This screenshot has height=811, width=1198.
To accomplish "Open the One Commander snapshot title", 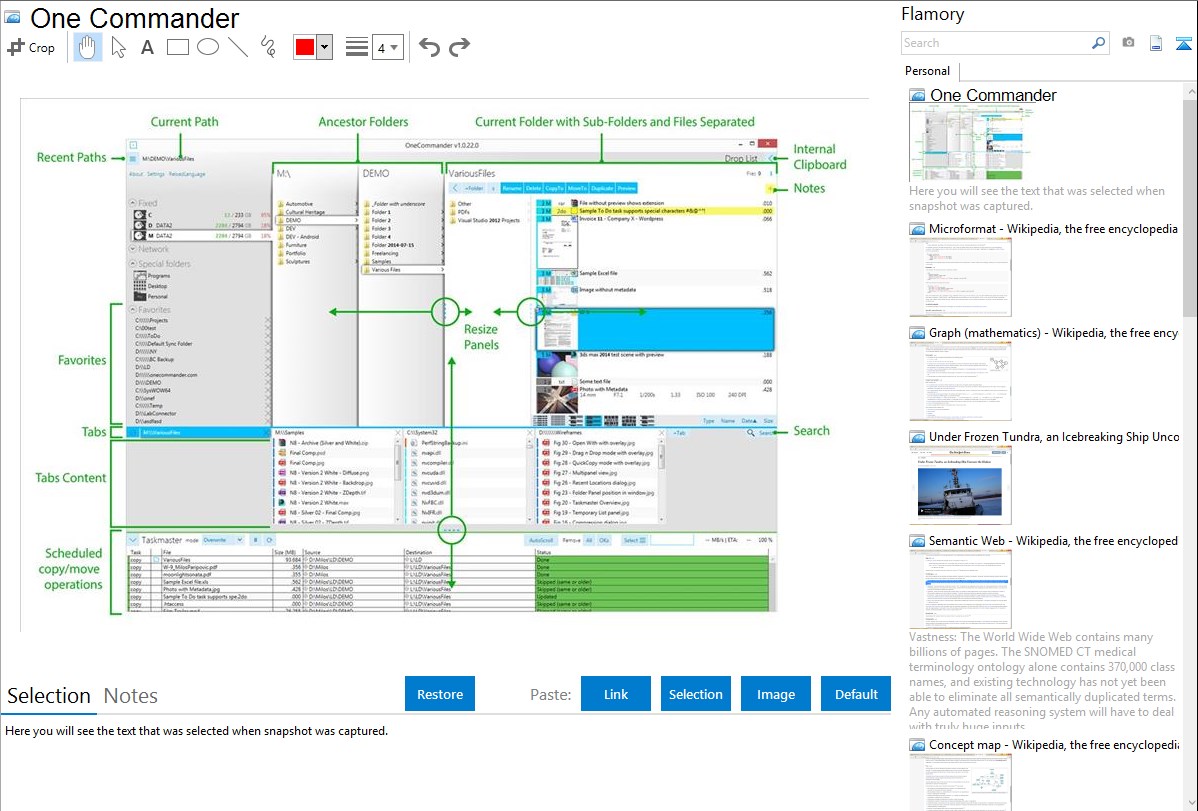I will 993,96.
